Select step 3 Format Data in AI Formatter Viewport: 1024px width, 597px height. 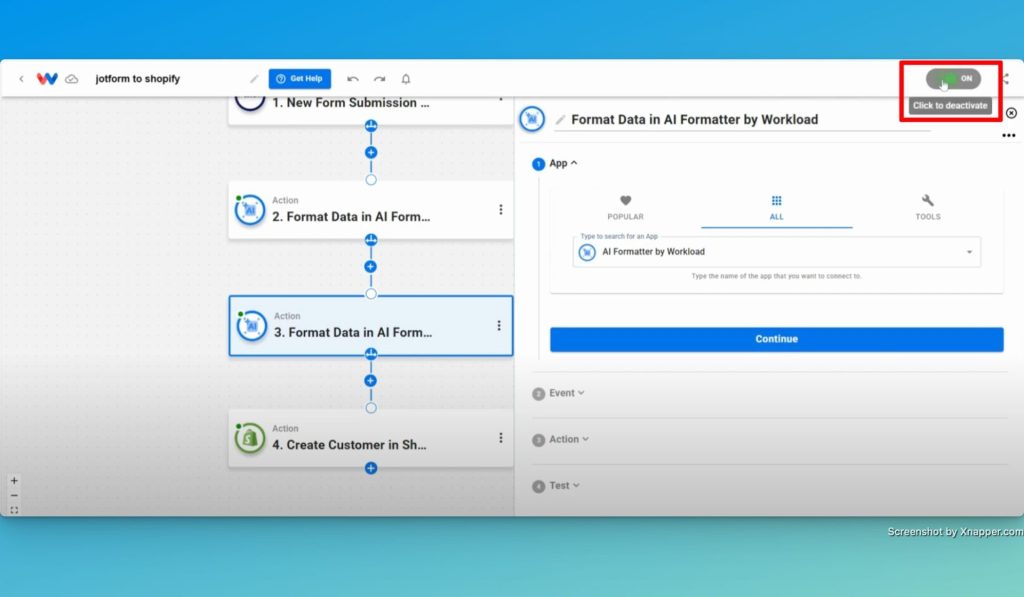click(370, 325)
